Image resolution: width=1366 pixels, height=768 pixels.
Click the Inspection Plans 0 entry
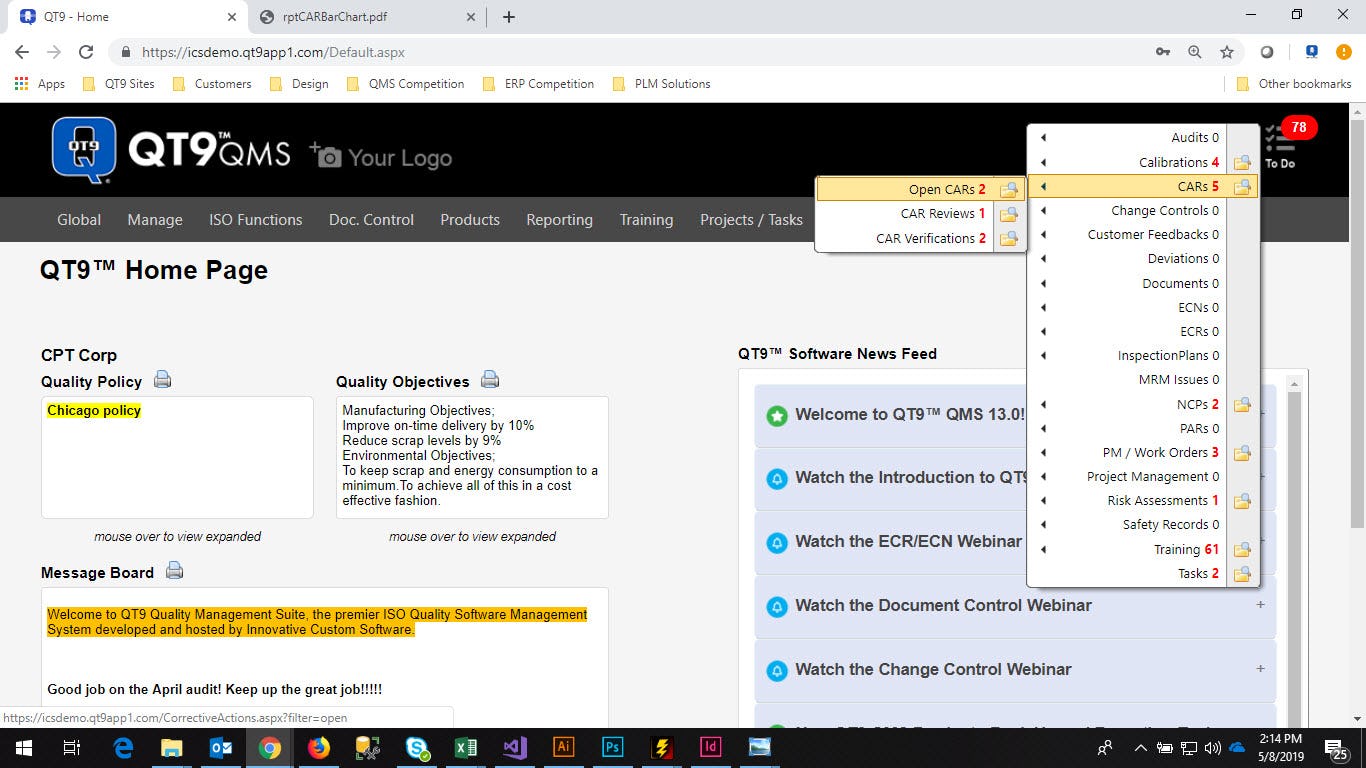[x=1168, y=356]
